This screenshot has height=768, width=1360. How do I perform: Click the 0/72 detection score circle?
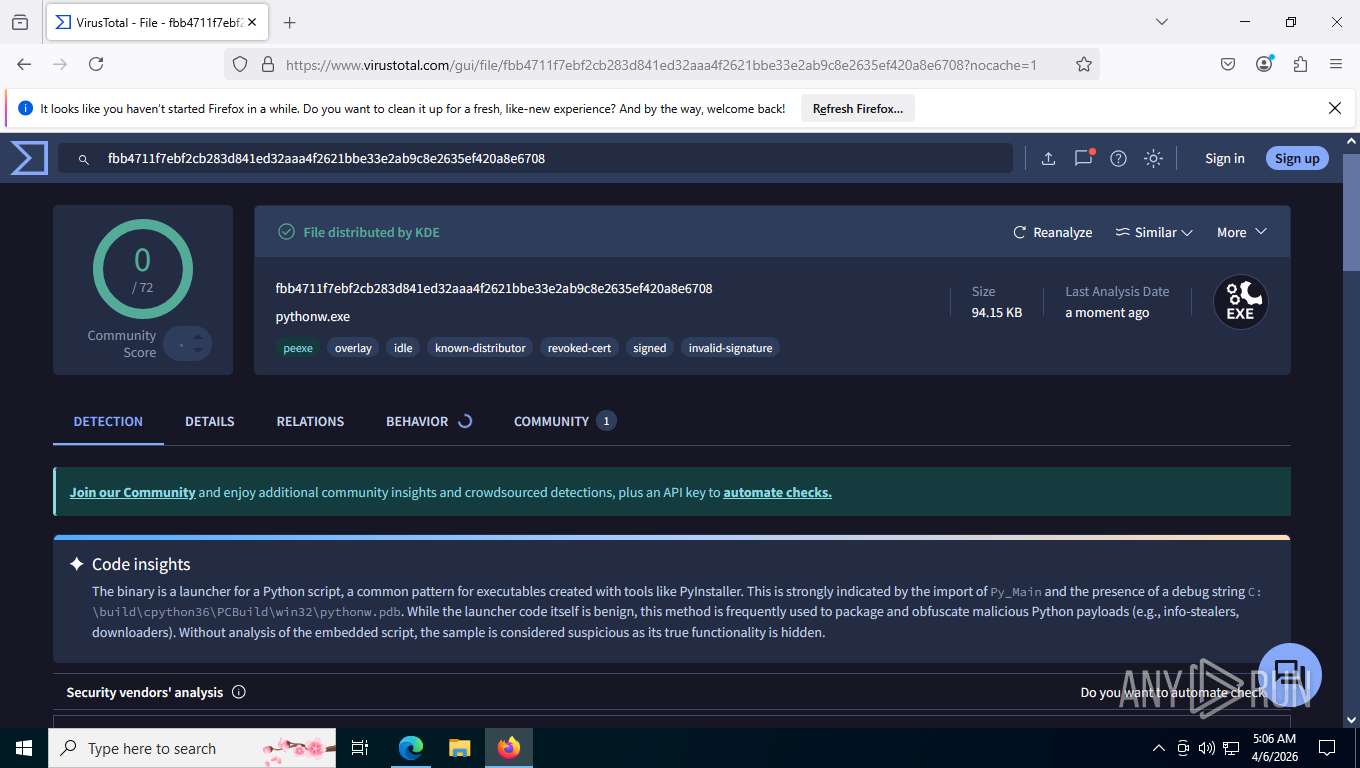point(142,269)
